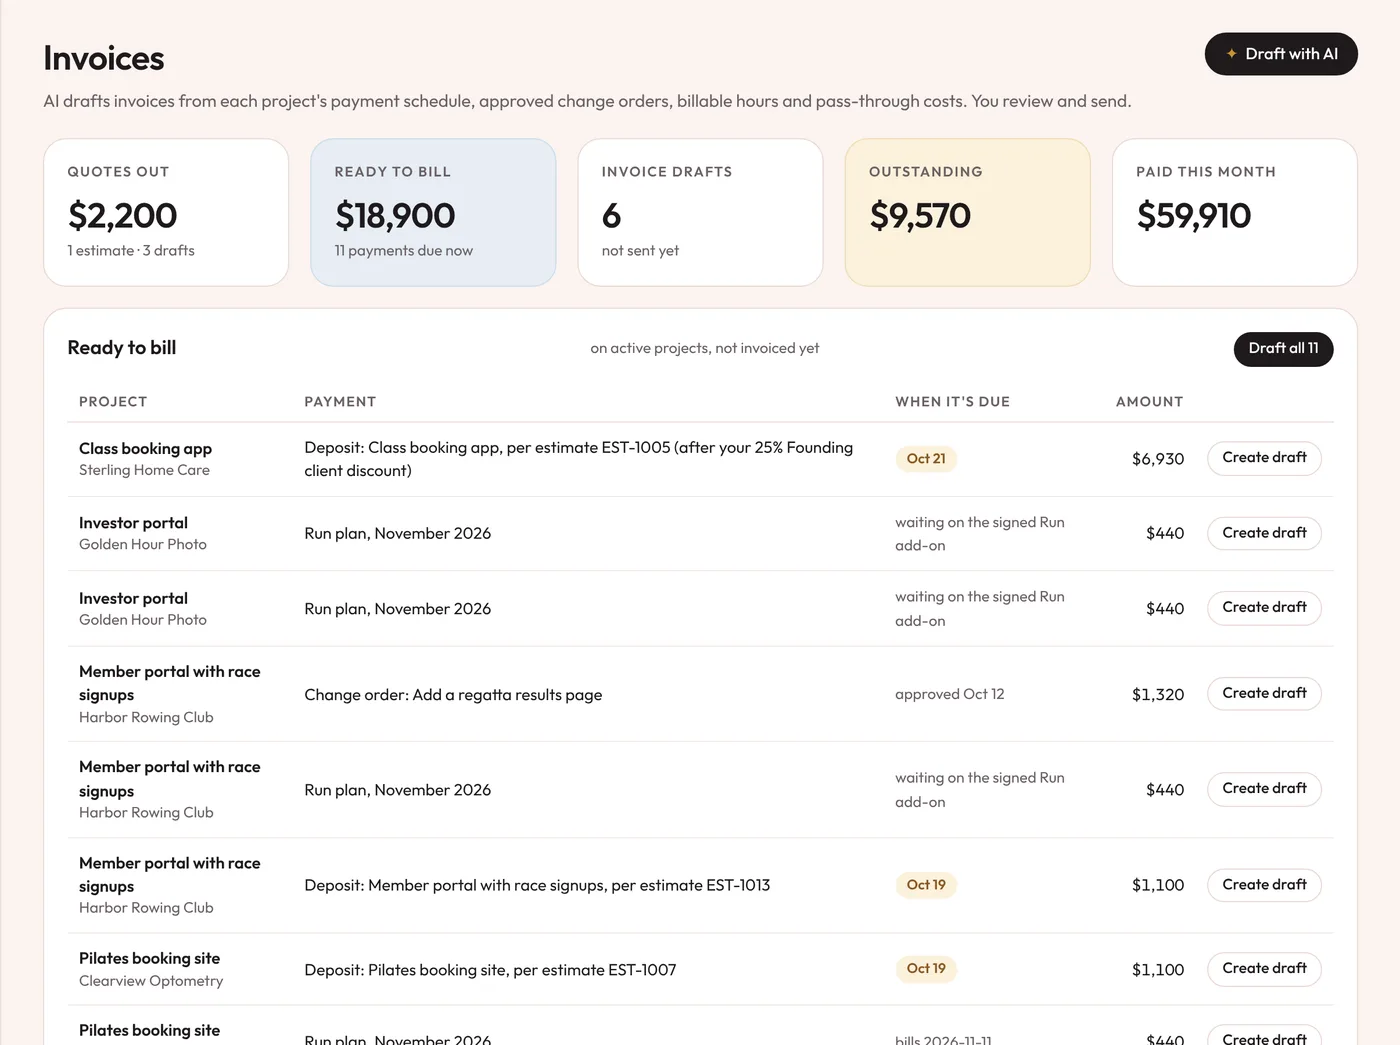Open the Paid This Month $59,910 card

(1234, 212)
